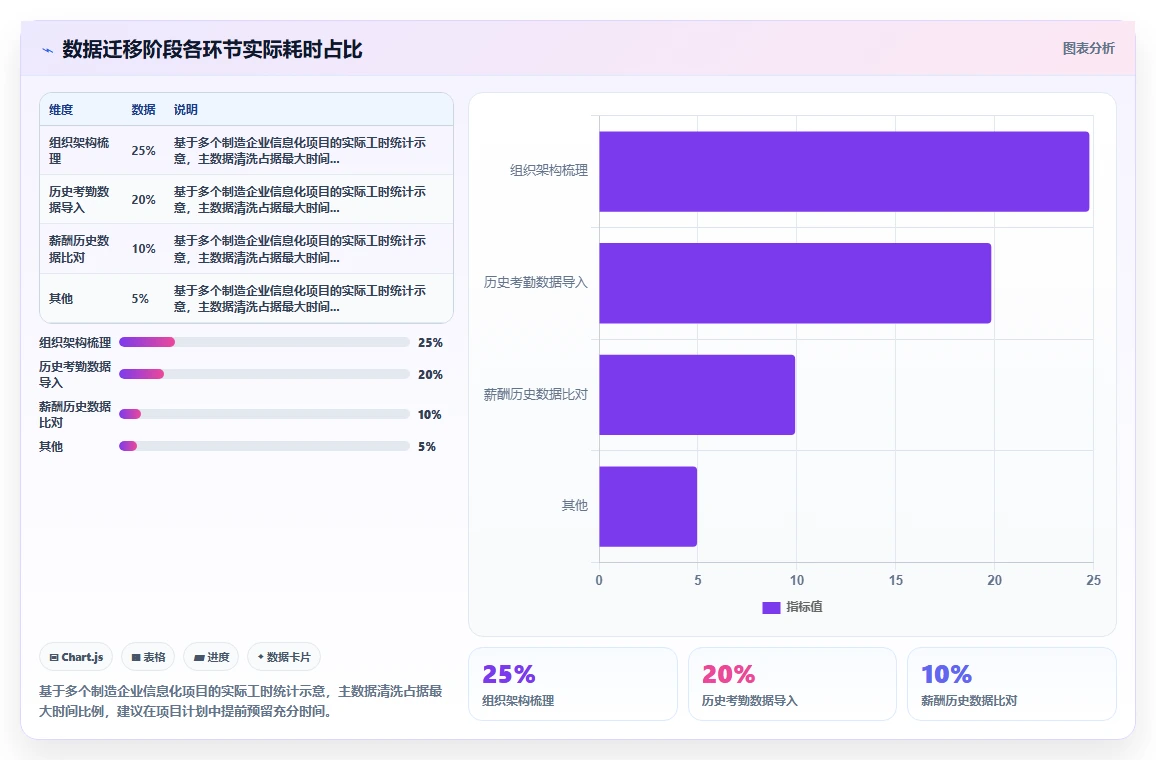Click the 维度 column header
1156x760 pixels.
pos(61,110)
